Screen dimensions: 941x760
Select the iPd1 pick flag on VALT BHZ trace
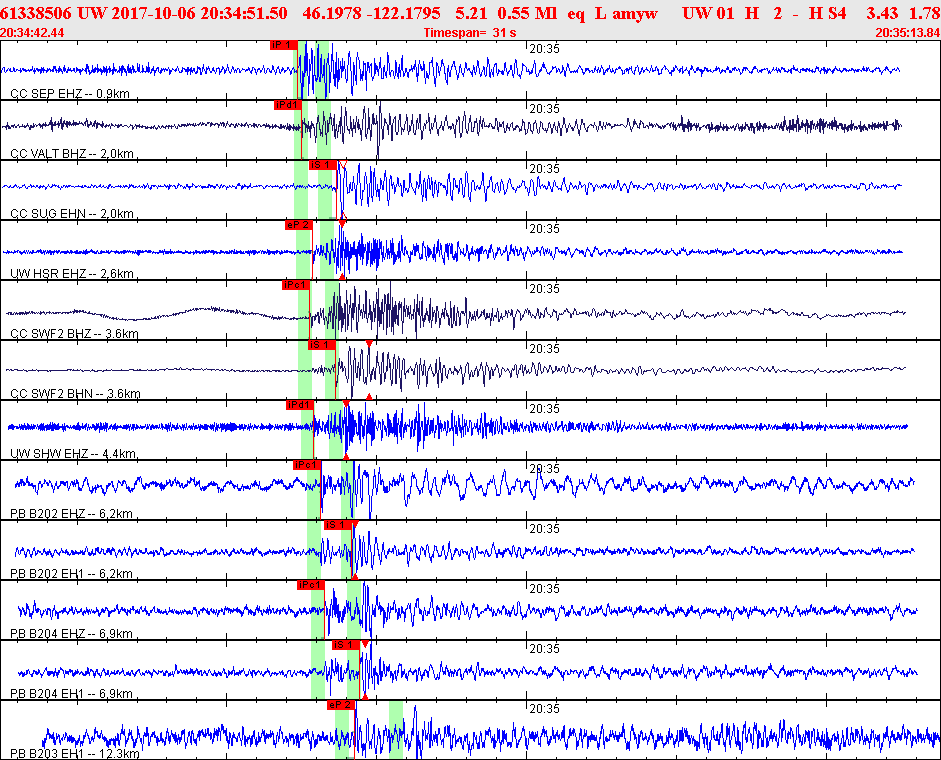pyautogui.click(x=287, y=105)
